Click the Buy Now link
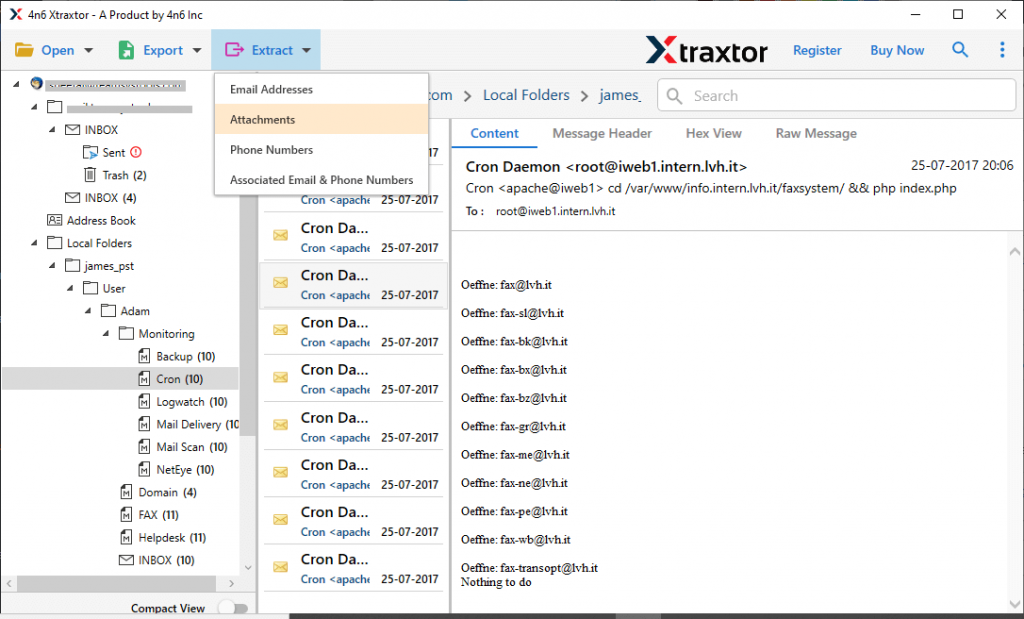 coord(896,49)
